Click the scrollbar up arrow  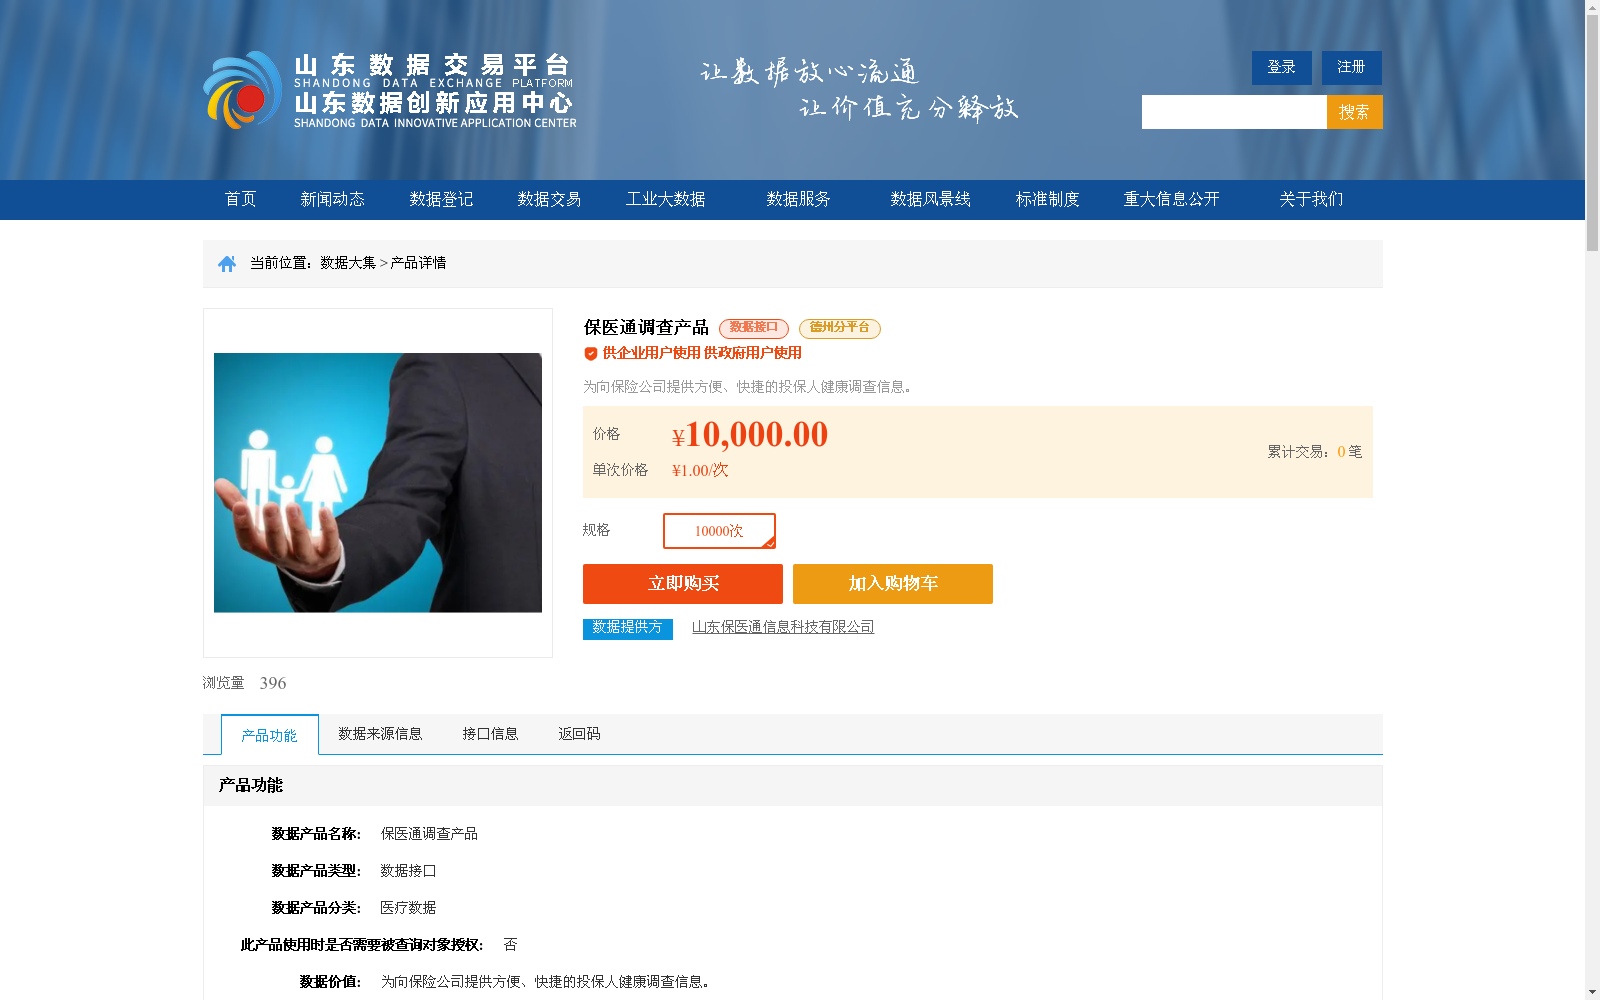pos(1592,7)
